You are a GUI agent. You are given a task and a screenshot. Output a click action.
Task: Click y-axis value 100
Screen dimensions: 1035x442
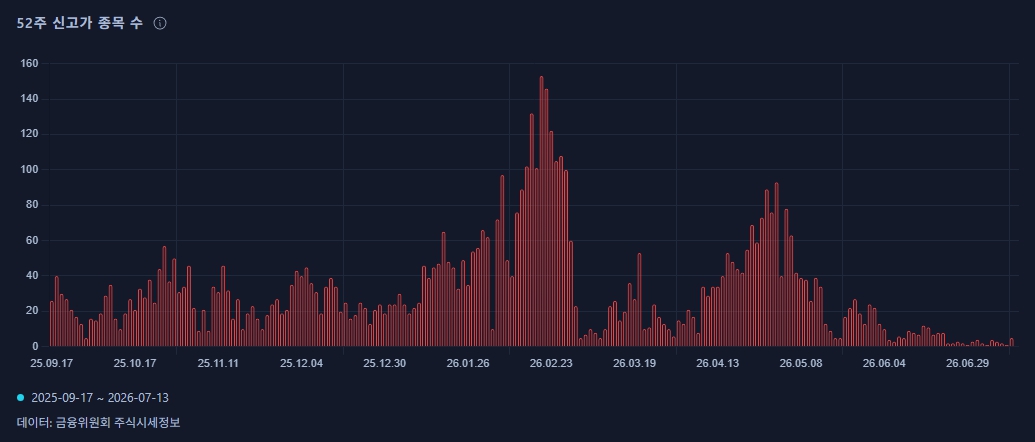pyautogui.click(x=30, y=170)
